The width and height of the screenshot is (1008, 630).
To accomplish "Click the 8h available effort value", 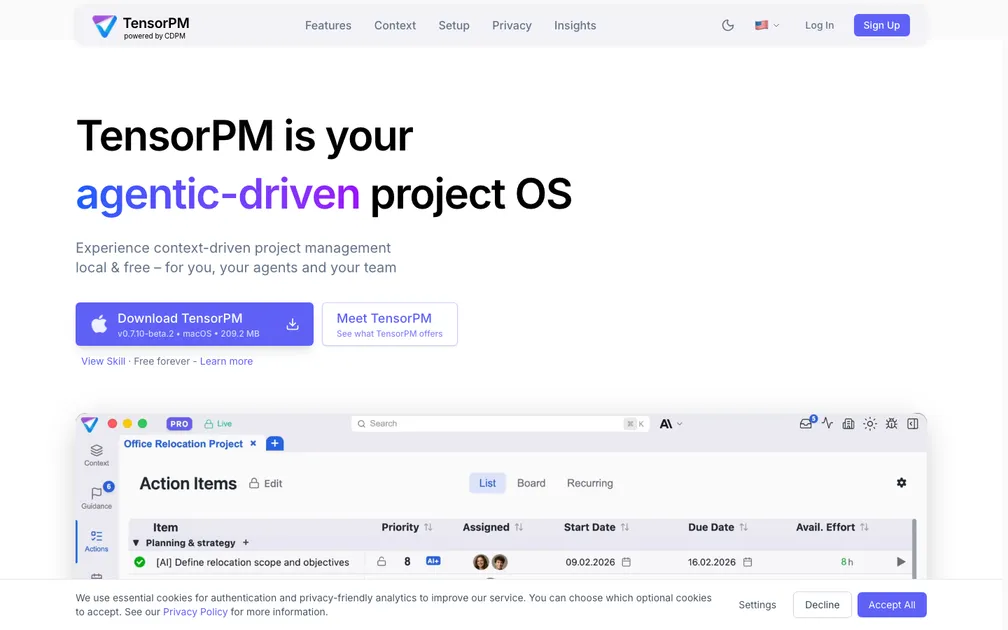I will [x=847, y=562].
